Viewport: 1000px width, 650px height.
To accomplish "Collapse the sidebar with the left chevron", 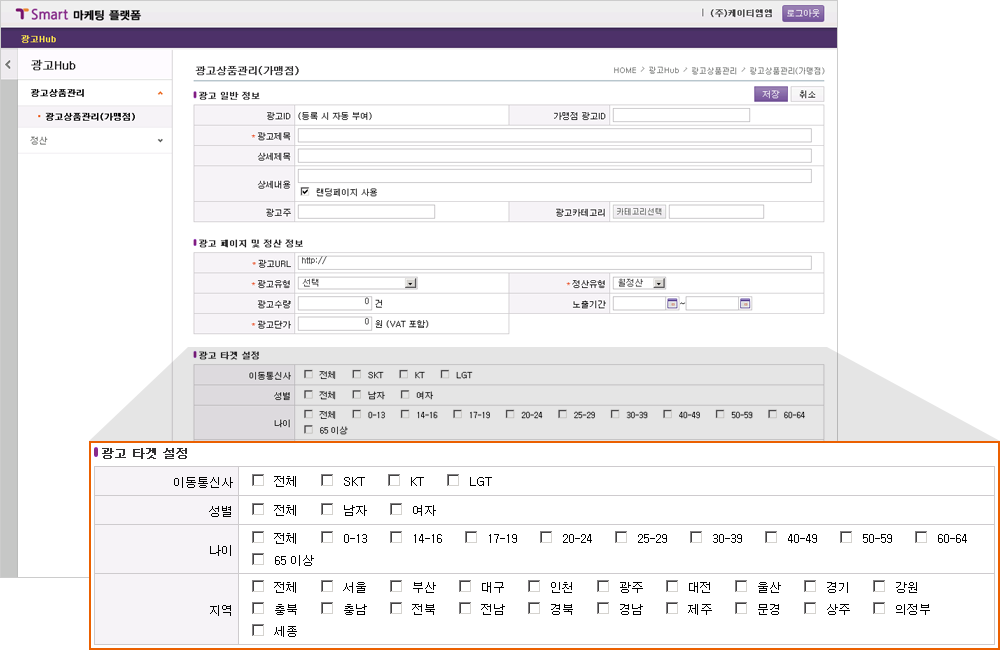I will pyautogui.click(x=8, y=64).
